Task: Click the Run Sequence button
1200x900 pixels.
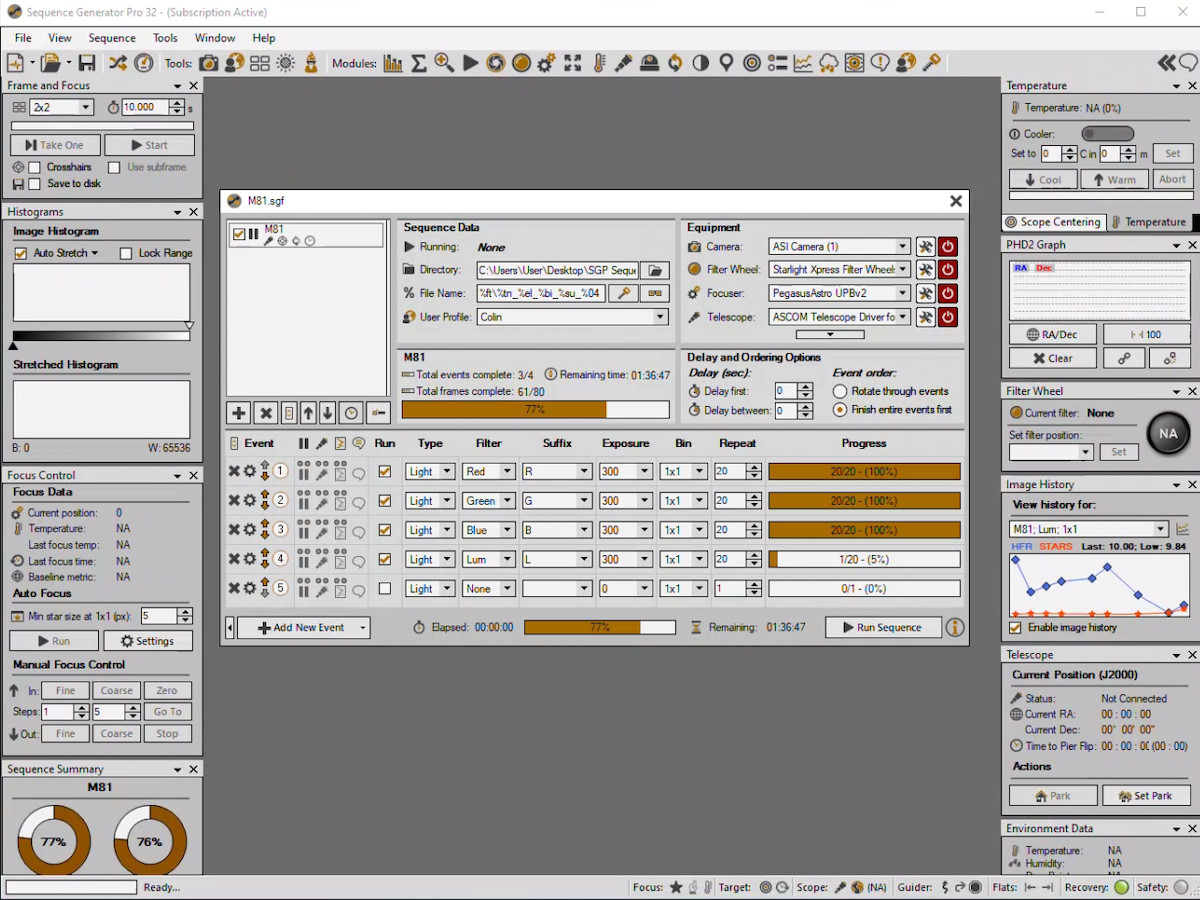Action: [x=883, y=627]
